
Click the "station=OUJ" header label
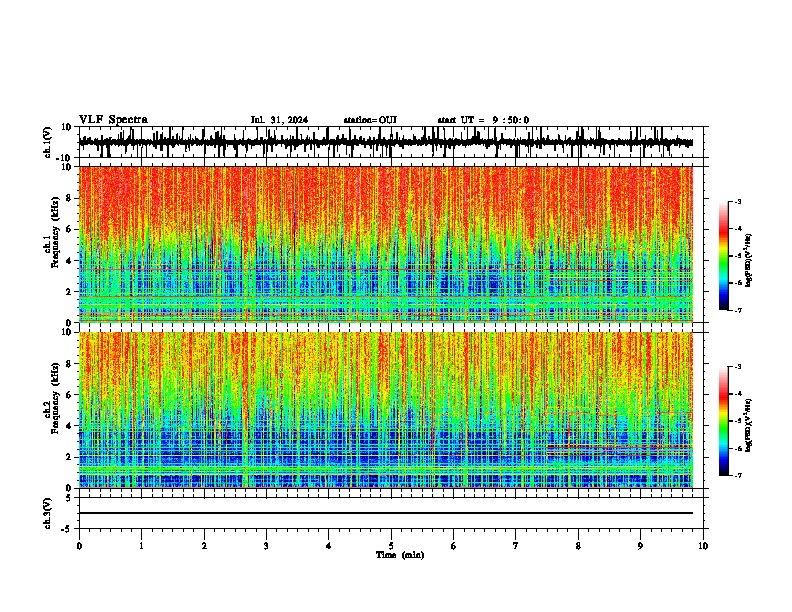[370, 120]
